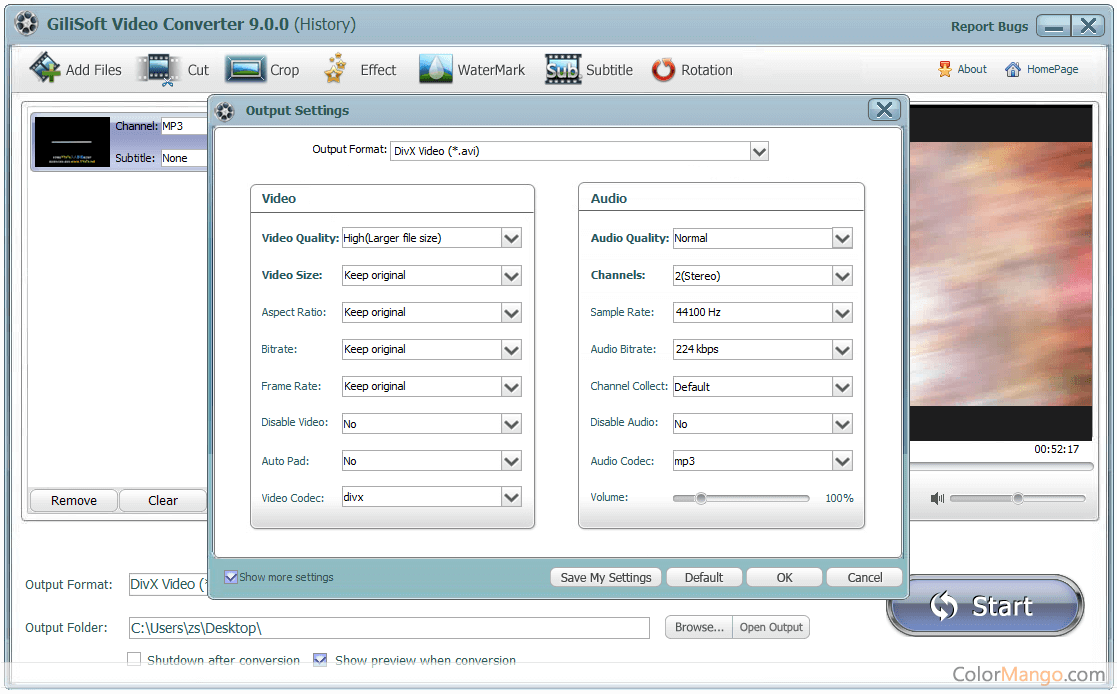Click the Add Files toolbar icon
1117x694 pixels.
45,69
